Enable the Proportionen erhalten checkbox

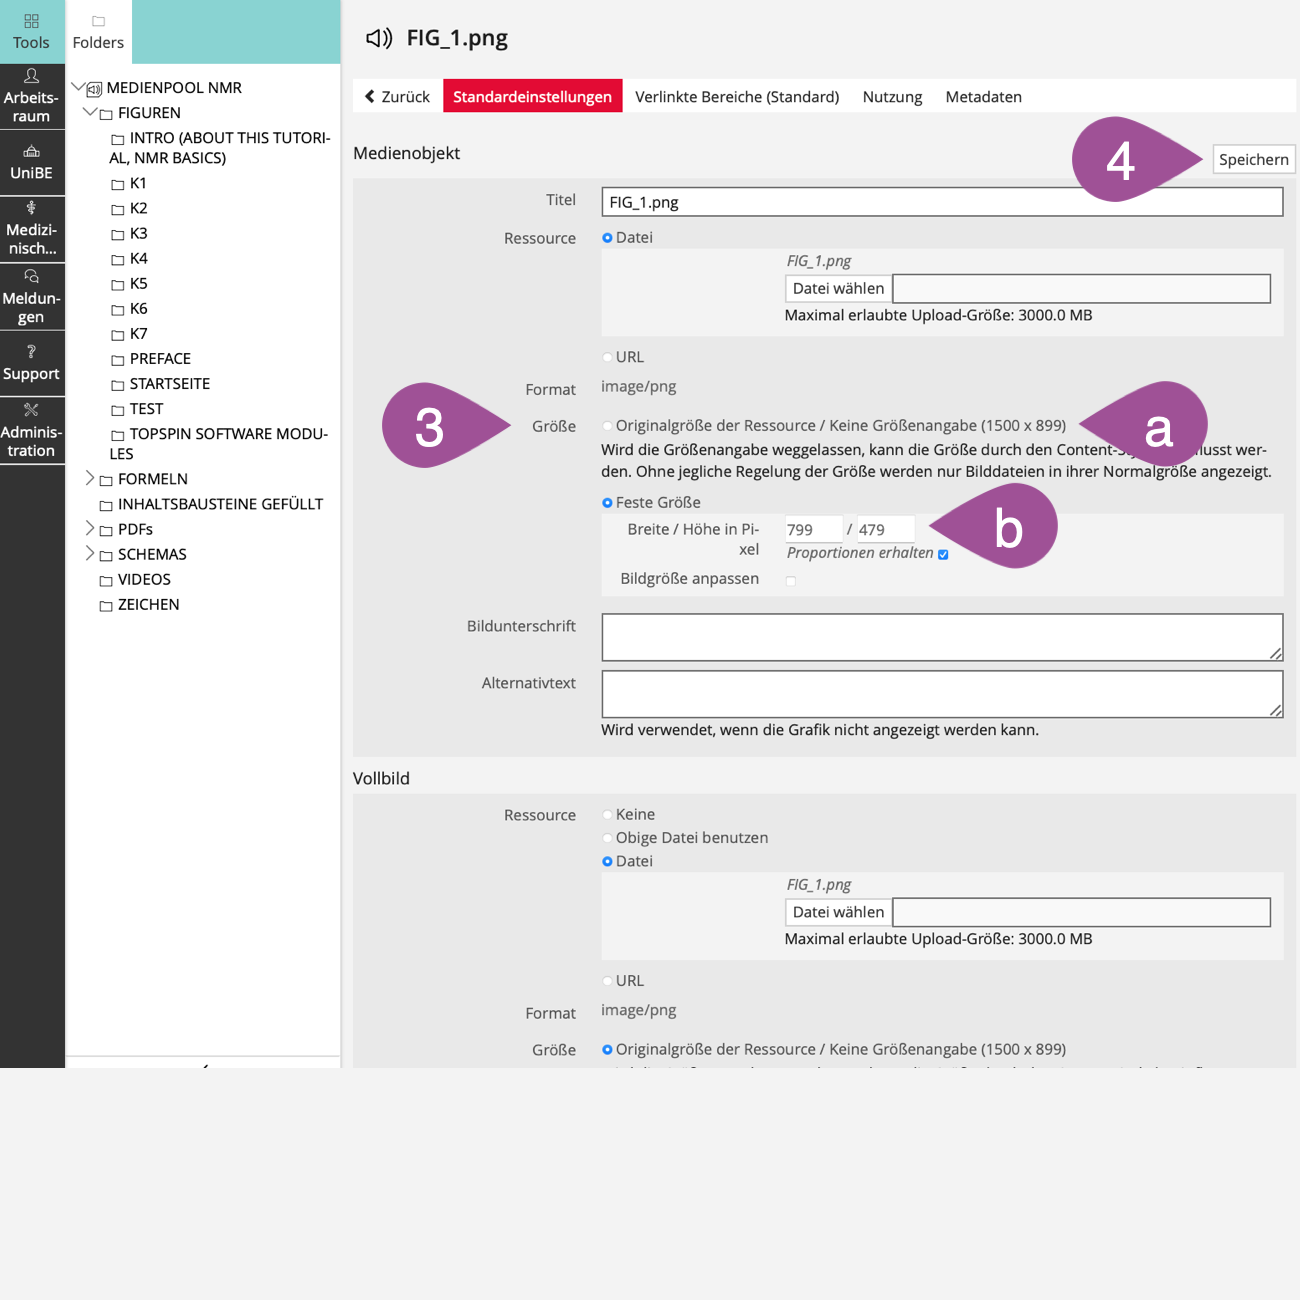(x=943, y=554)
